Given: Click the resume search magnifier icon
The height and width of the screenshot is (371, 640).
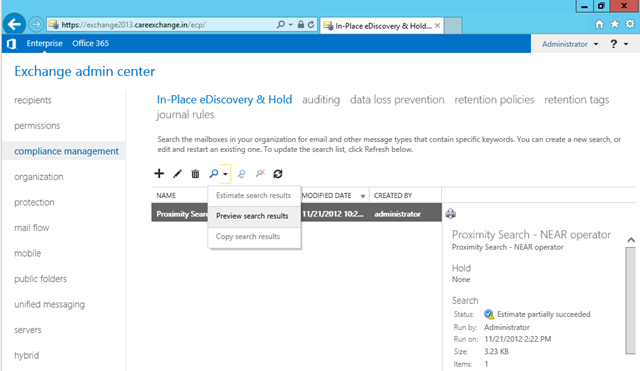Looking at the screenshot, I should (242, 174).
